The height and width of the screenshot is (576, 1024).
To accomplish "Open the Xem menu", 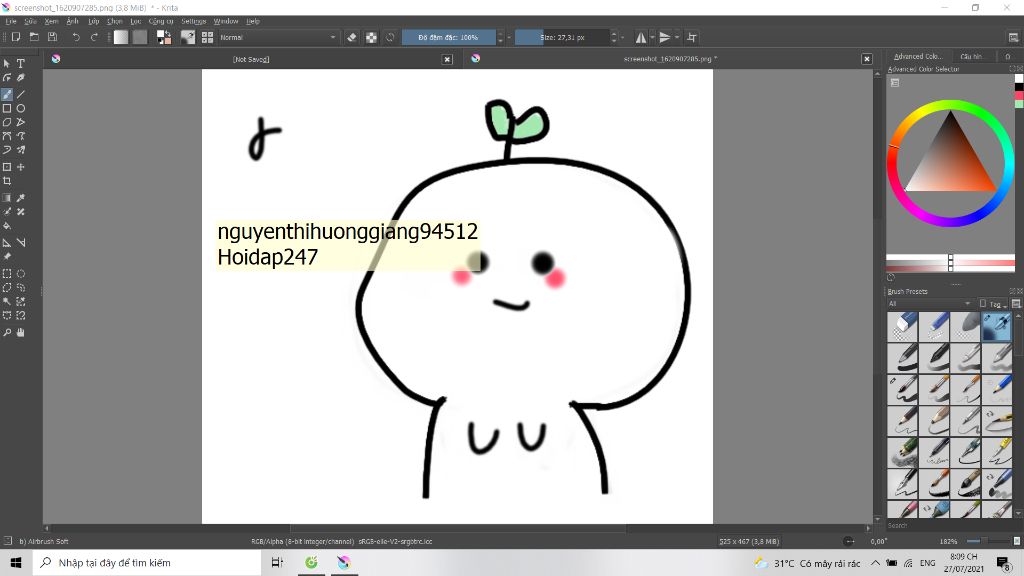I will tap(52, 21).
